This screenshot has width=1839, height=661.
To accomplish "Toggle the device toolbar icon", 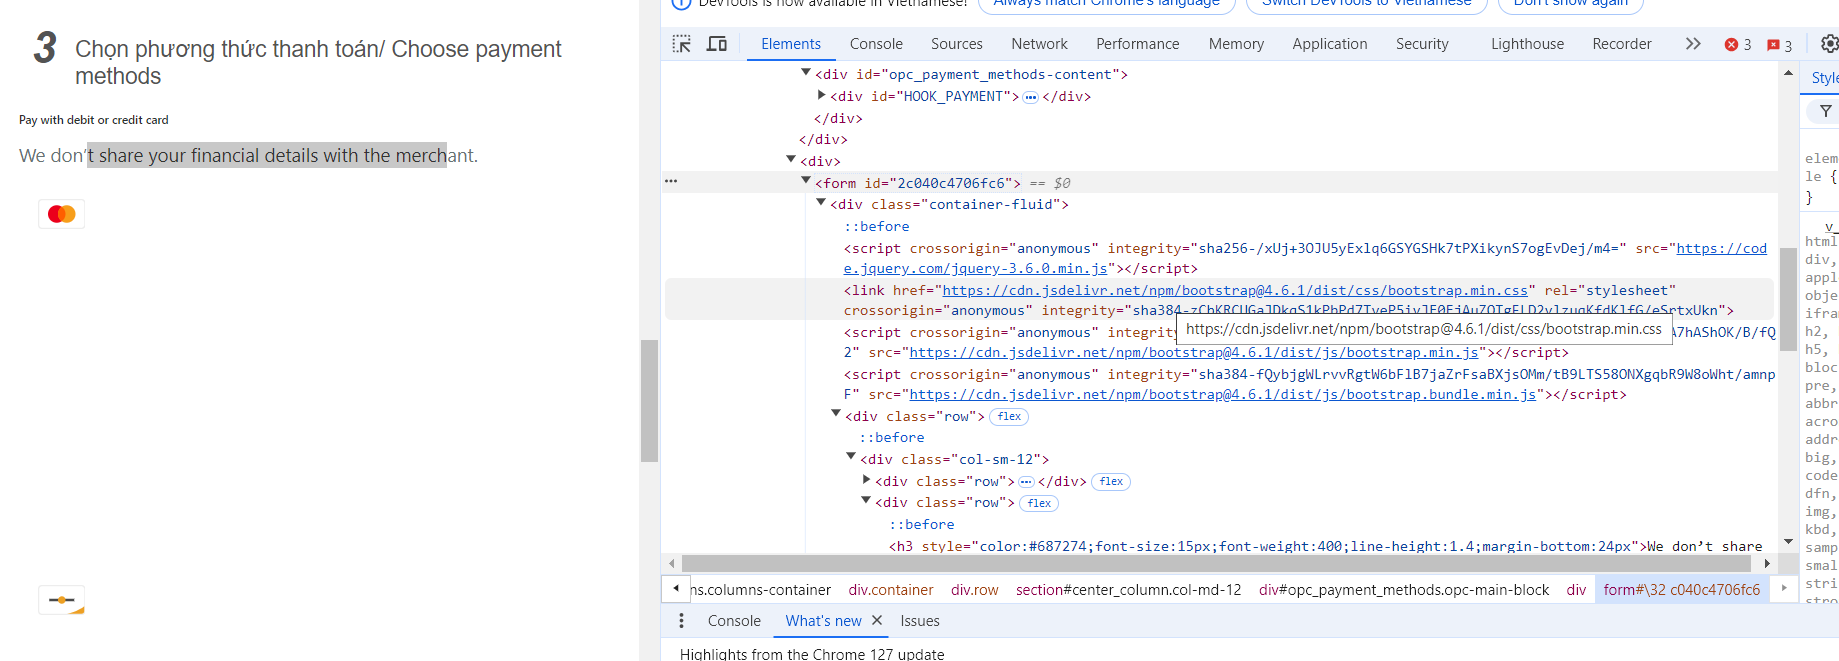I will coord(717,44).
